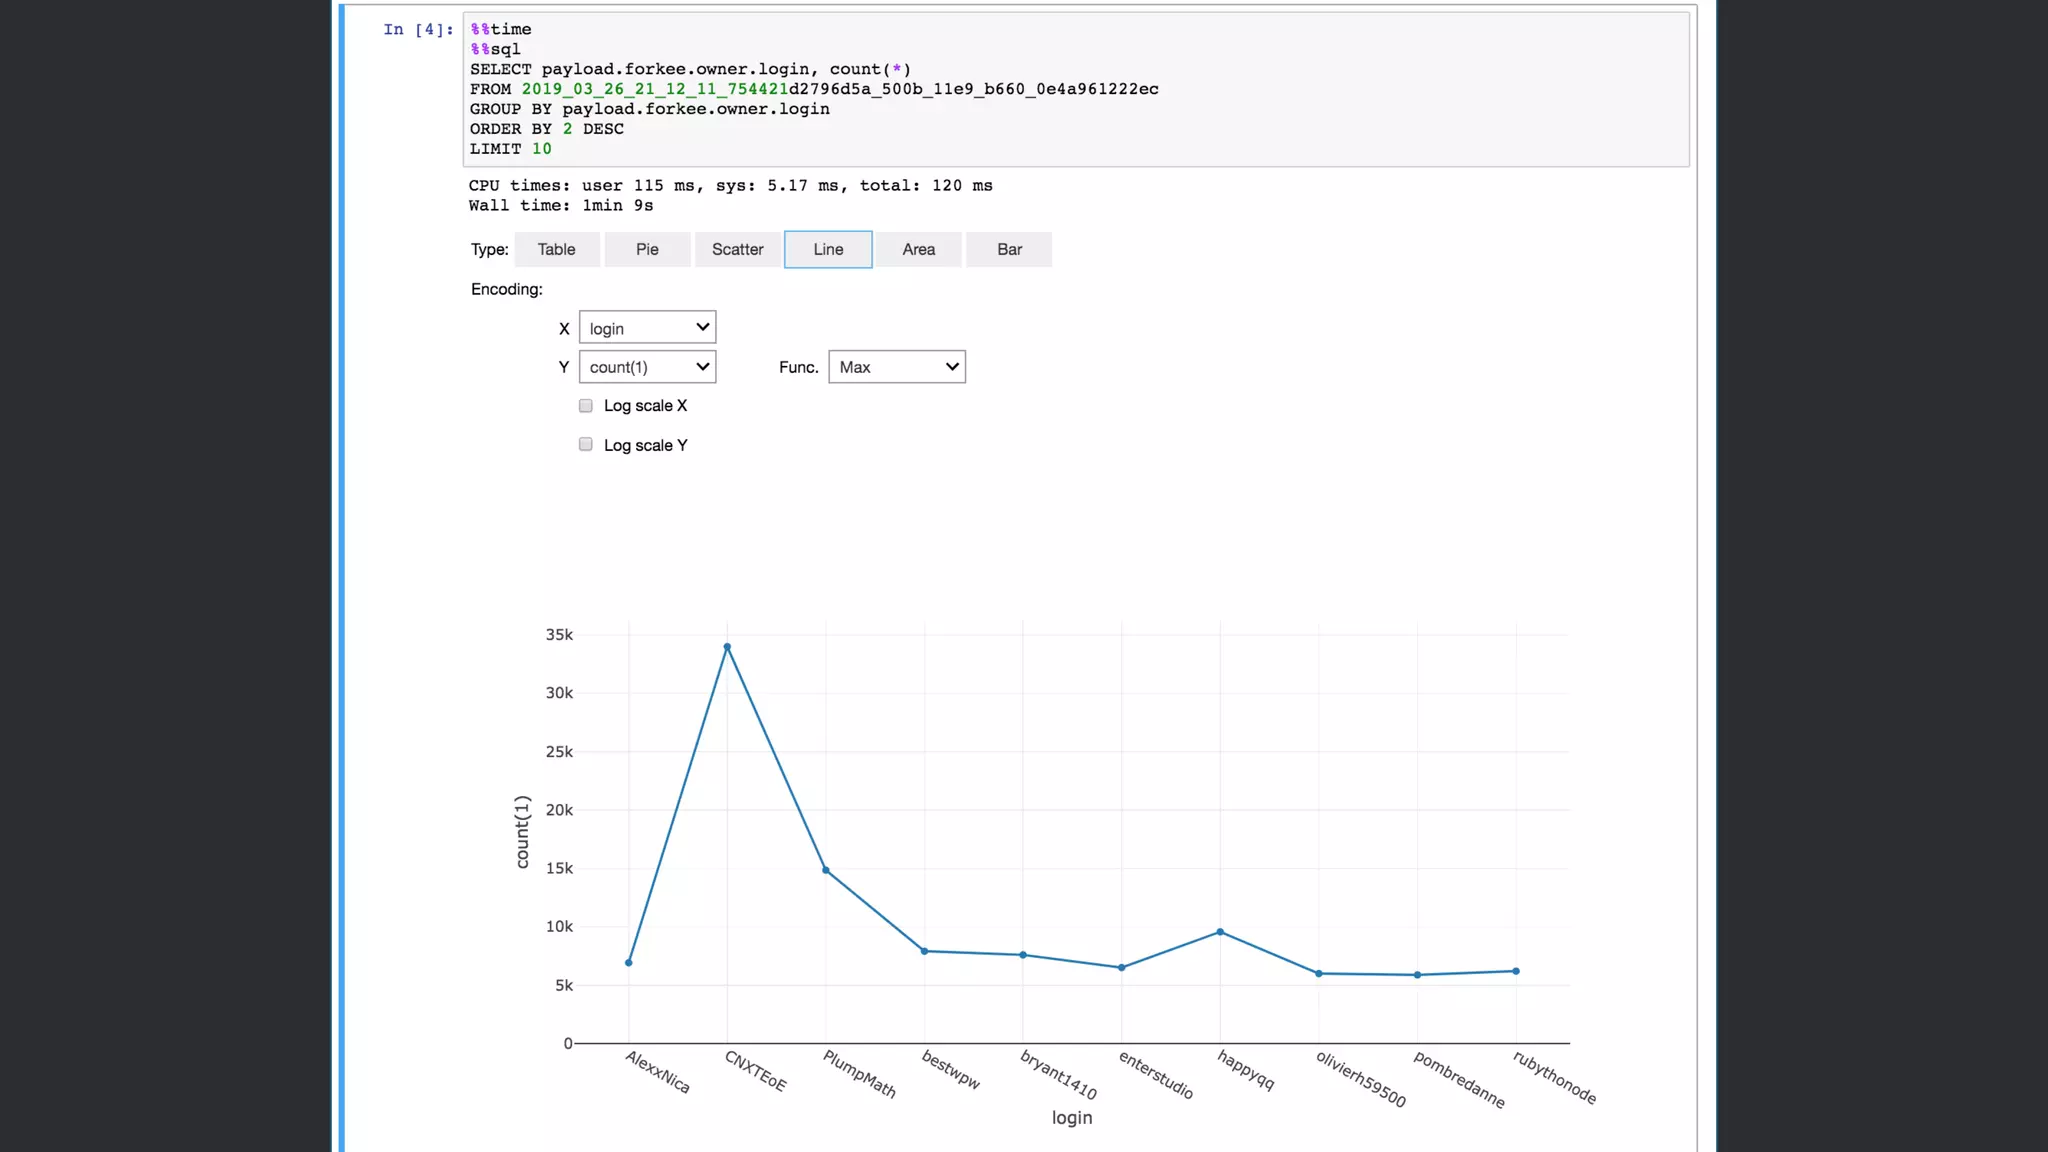2048x1152 pixels.
Task: Click the CNXTEoE peak data point
Action: (x=727, y=647)
